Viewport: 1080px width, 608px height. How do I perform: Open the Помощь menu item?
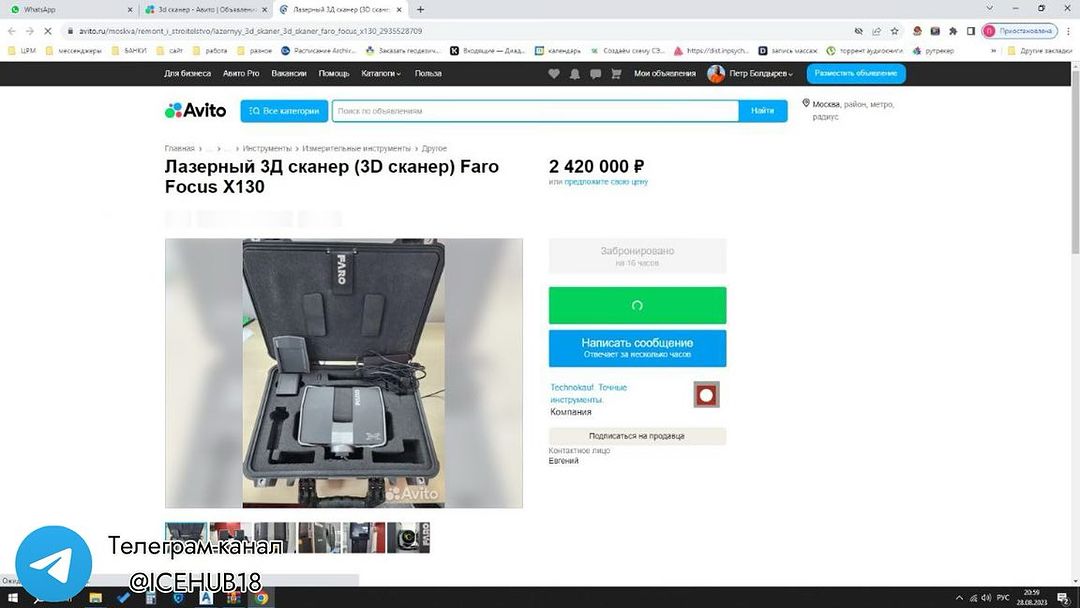[x=333, y=74]
